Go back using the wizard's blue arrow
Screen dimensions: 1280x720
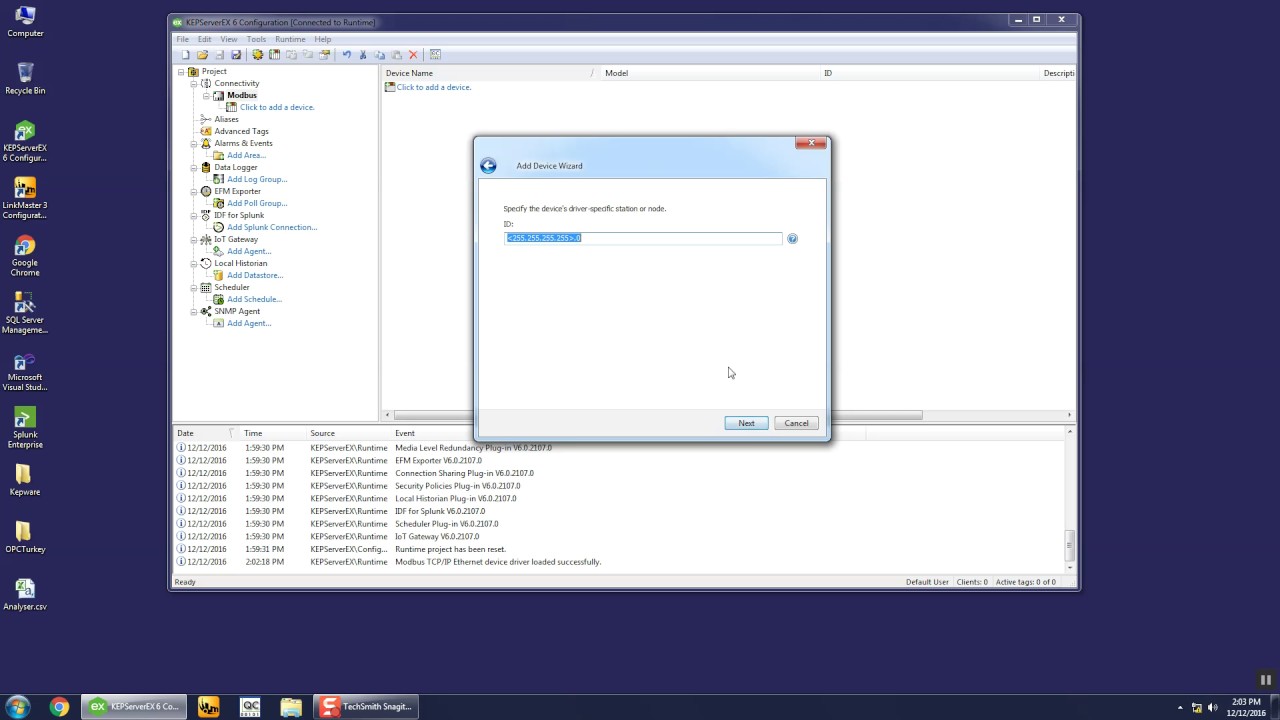coord(488,166)
